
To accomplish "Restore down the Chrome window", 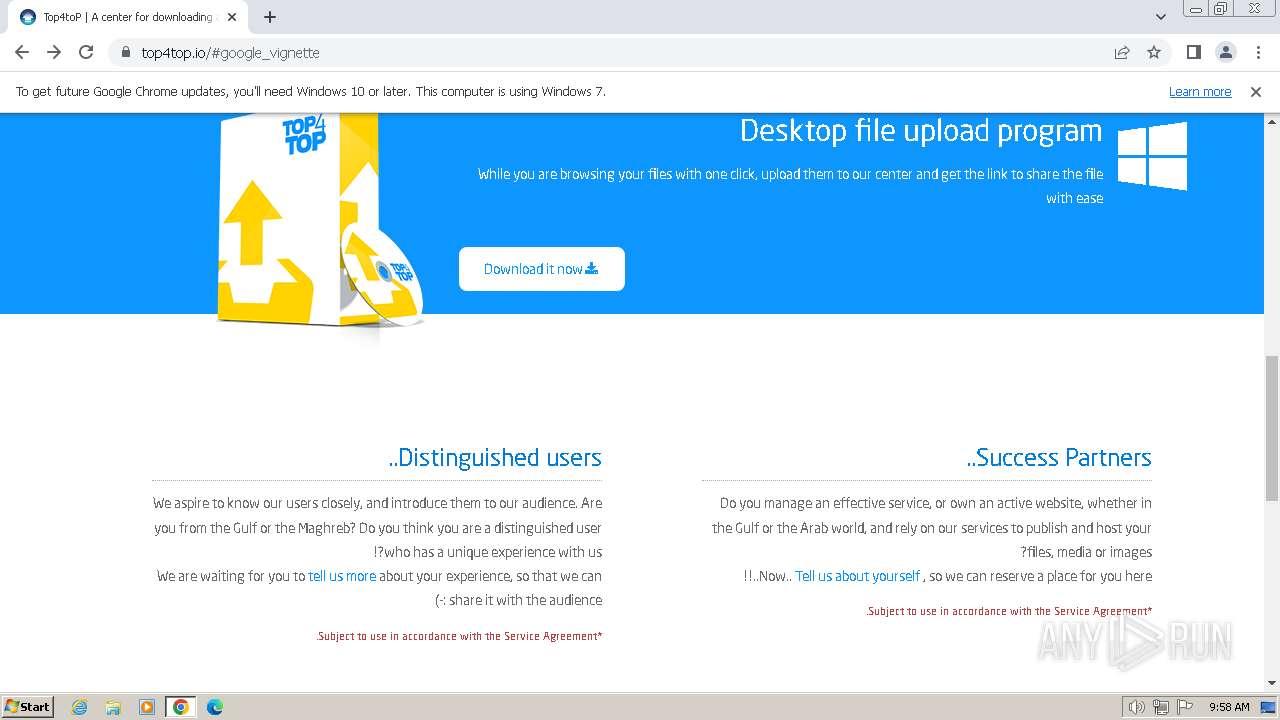I will 1221,9.
